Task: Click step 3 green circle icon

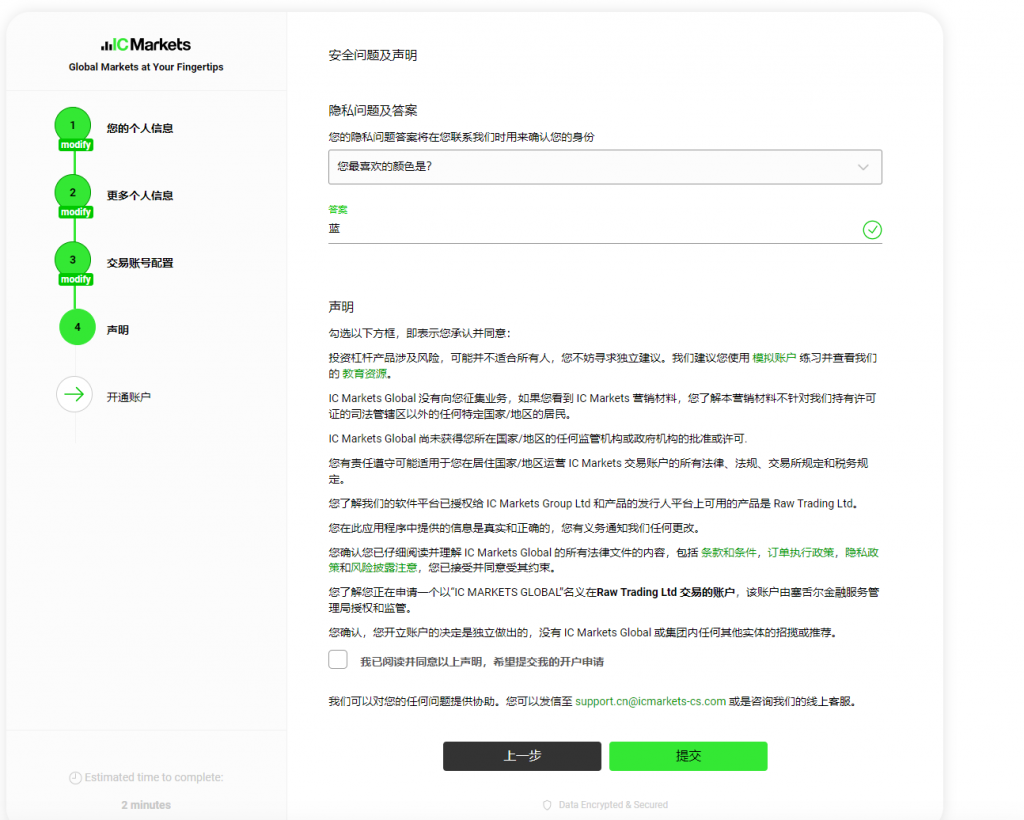Action: [72, 259]
